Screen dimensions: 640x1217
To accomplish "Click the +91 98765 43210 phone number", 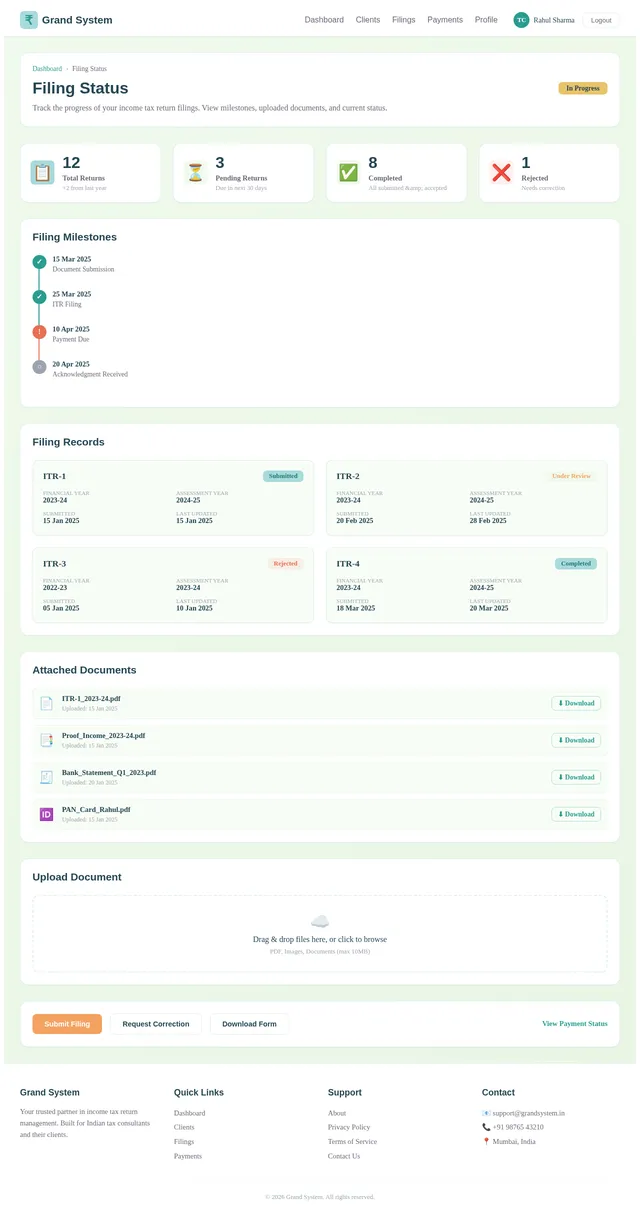I will tap(518, 1127).
